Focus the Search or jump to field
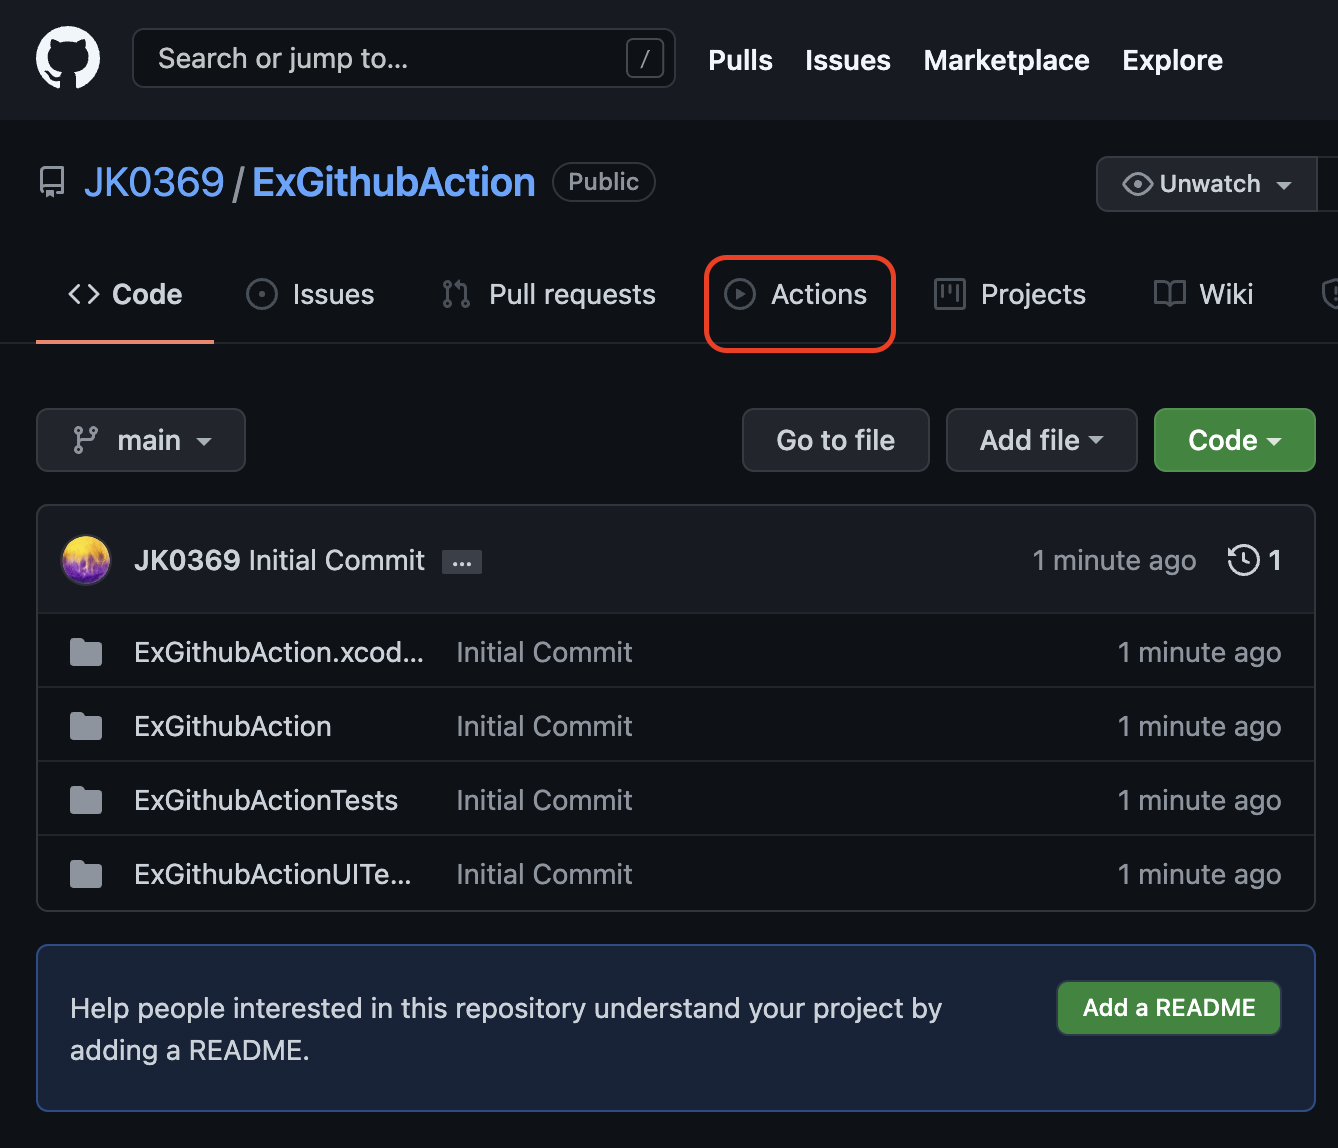Screen dimensions: 1338x1148 (404, 58)
